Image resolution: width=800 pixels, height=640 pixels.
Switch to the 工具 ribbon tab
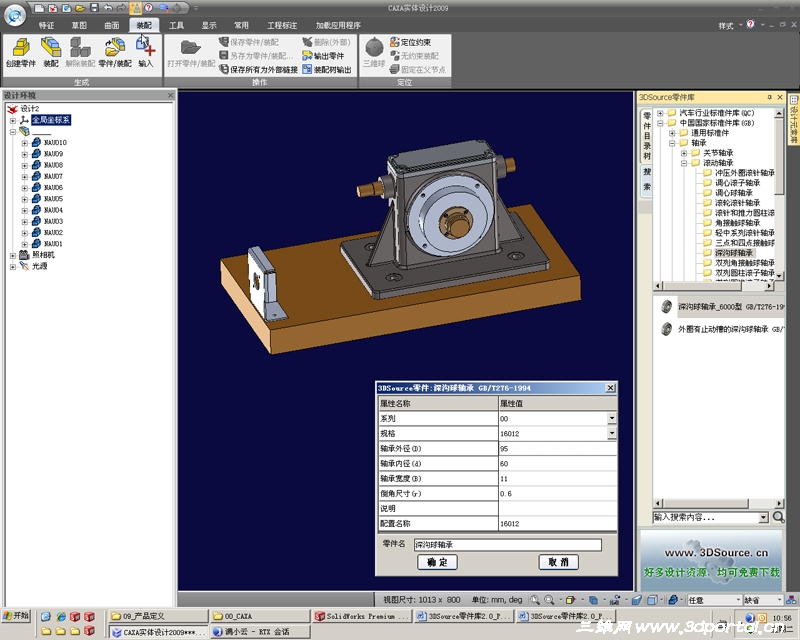tap(177, 25)
